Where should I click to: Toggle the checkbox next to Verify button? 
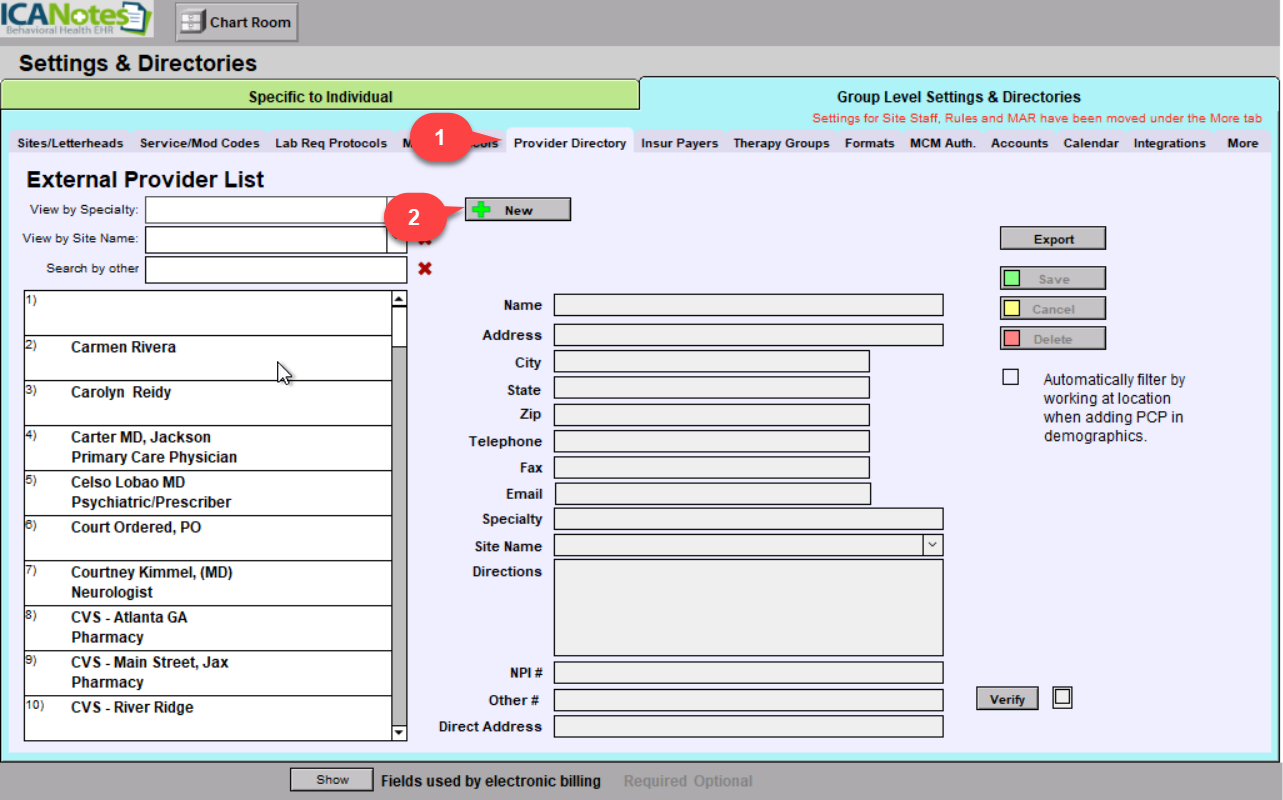click(1062, 698)
